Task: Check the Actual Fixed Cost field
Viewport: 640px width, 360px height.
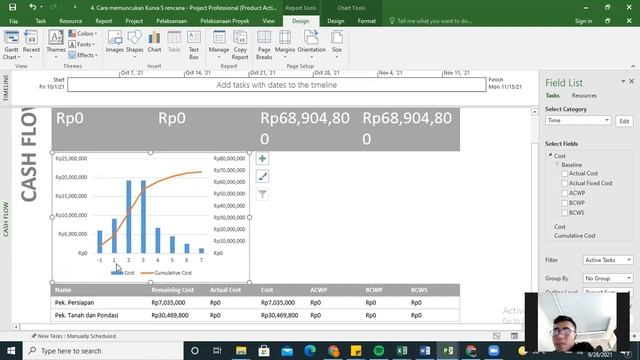Action: 564,183
